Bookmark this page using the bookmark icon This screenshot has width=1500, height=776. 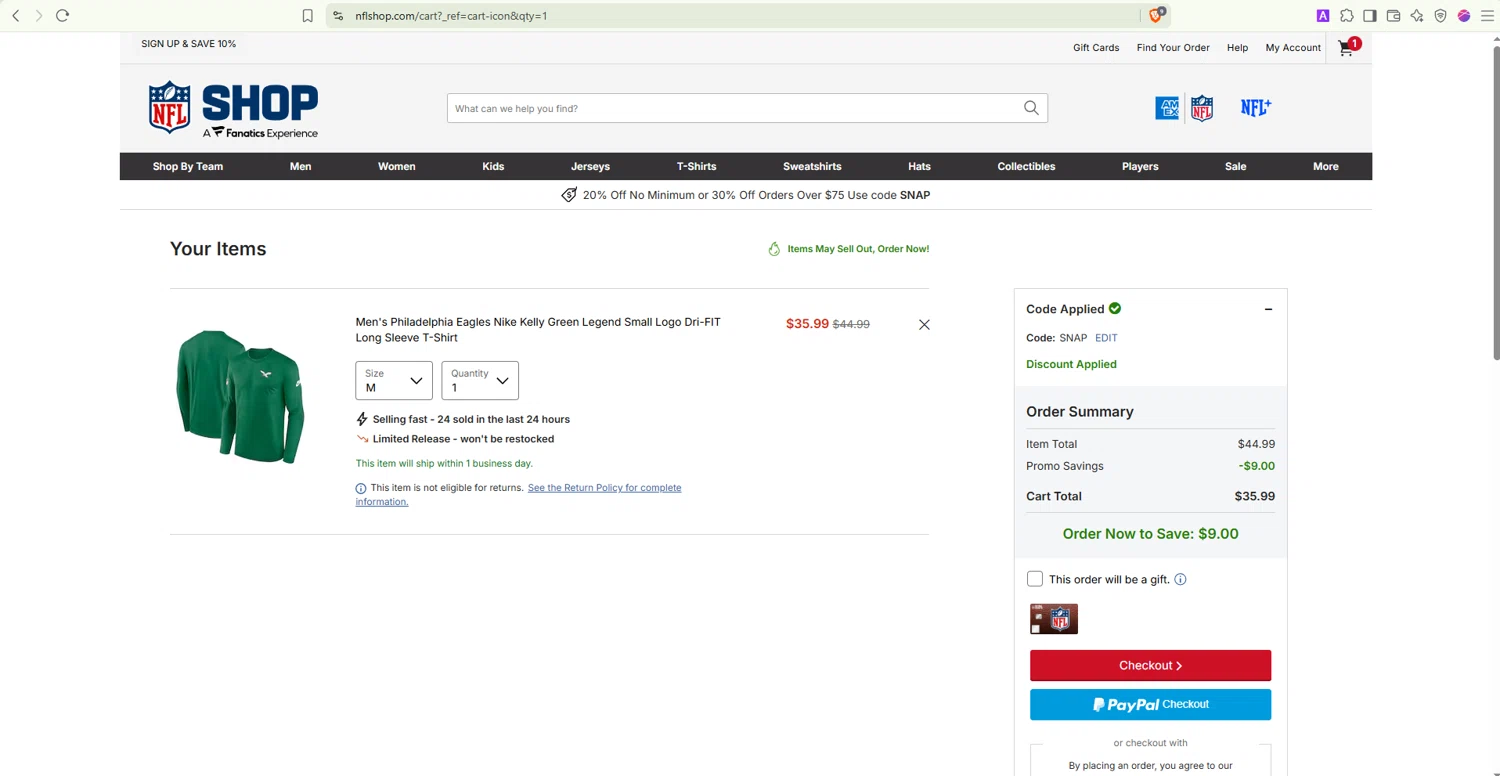308,16
